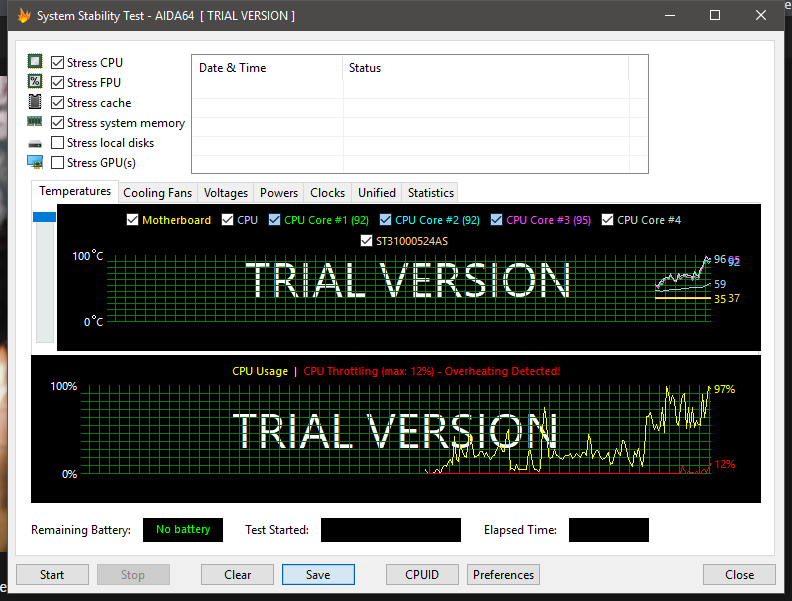Viewport: 792px width, 601px height.
Task: Switch to the Cooling Fans tab
Action: 158,193
